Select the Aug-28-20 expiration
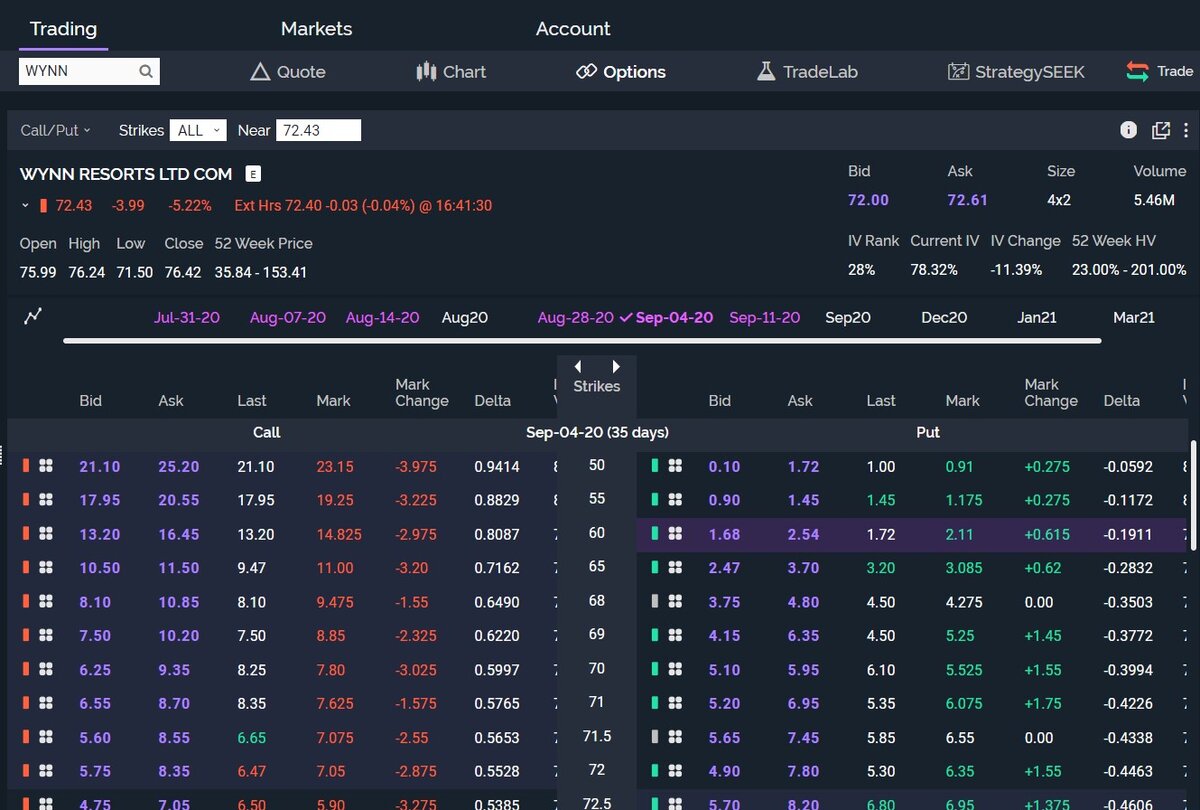This screenshot has height=810, width=1200. (576, 317)
